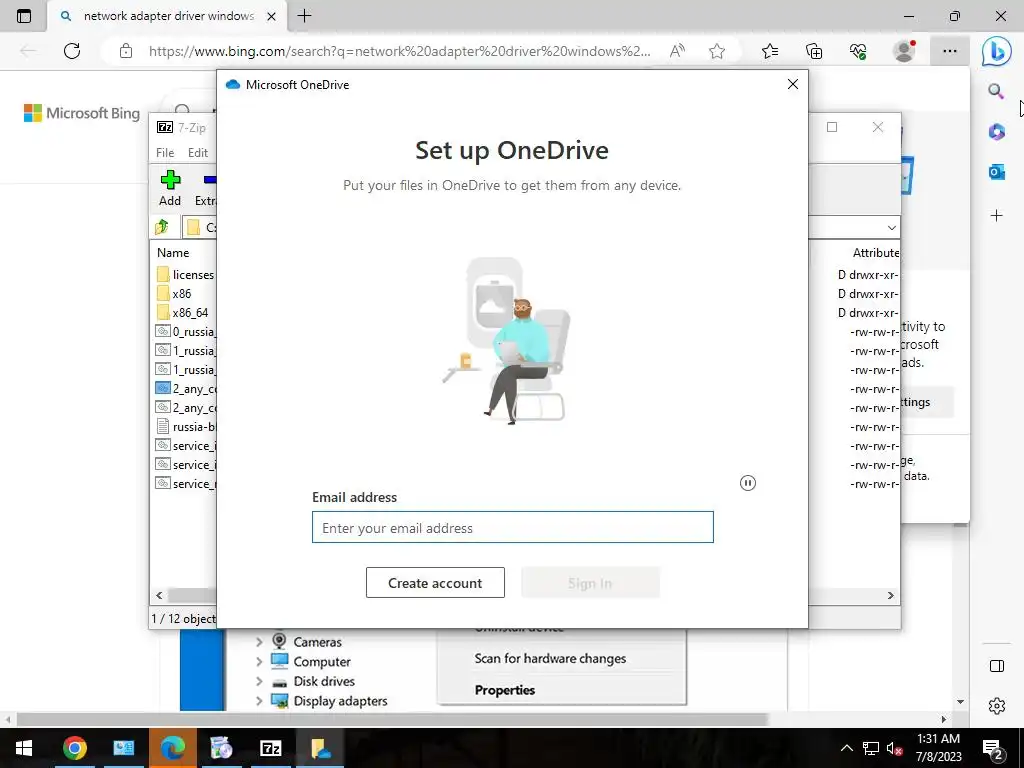Close the Microsoft OneDrive dialog

[793, 84]
